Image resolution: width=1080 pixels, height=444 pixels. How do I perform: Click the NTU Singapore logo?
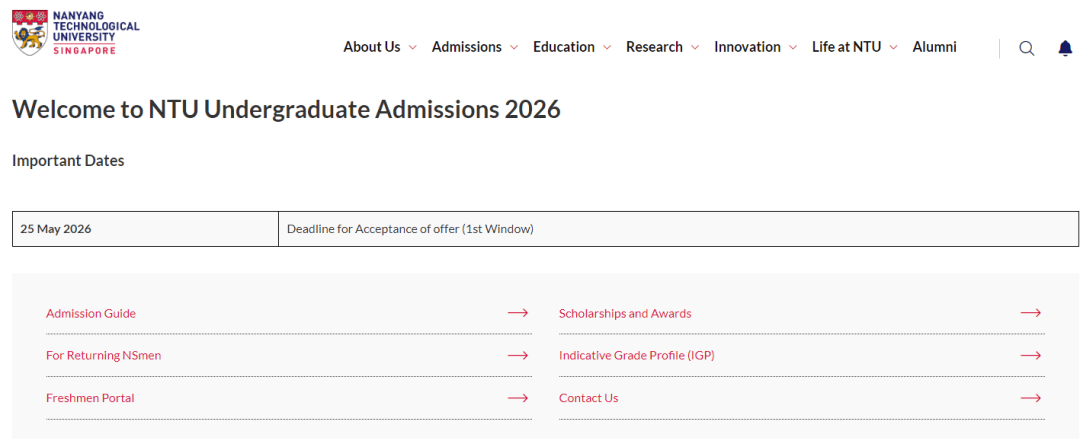[x=76, y=32]
